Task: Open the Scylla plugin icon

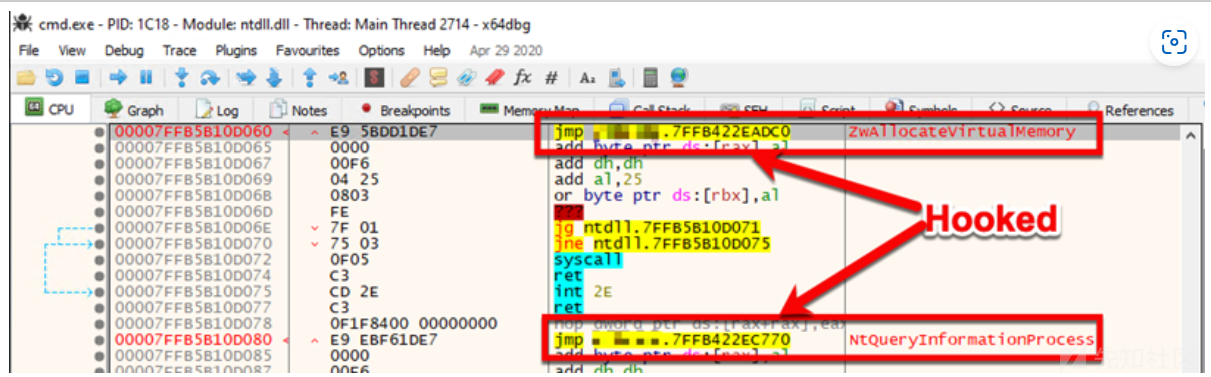Action: pyautogui.click(x=374, y=77)
